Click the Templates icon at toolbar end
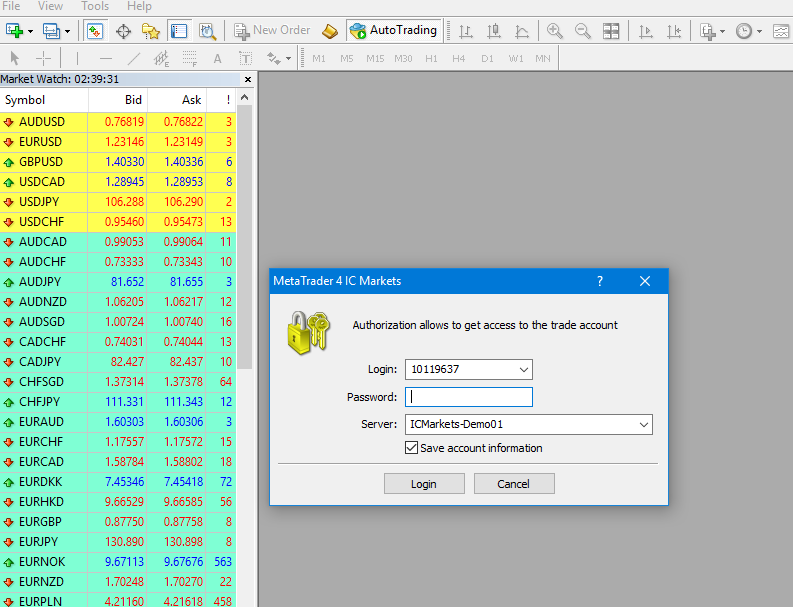The image size is (793, 607). [x=781, y=31]
